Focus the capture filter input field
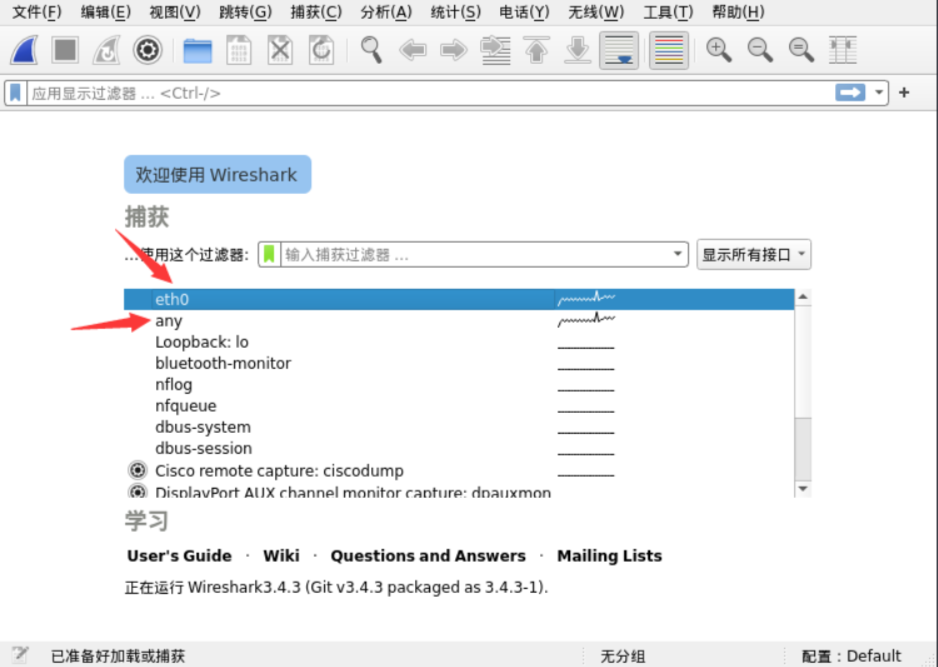The height and width of the screenshot is (667, 938). pos(476,255)
